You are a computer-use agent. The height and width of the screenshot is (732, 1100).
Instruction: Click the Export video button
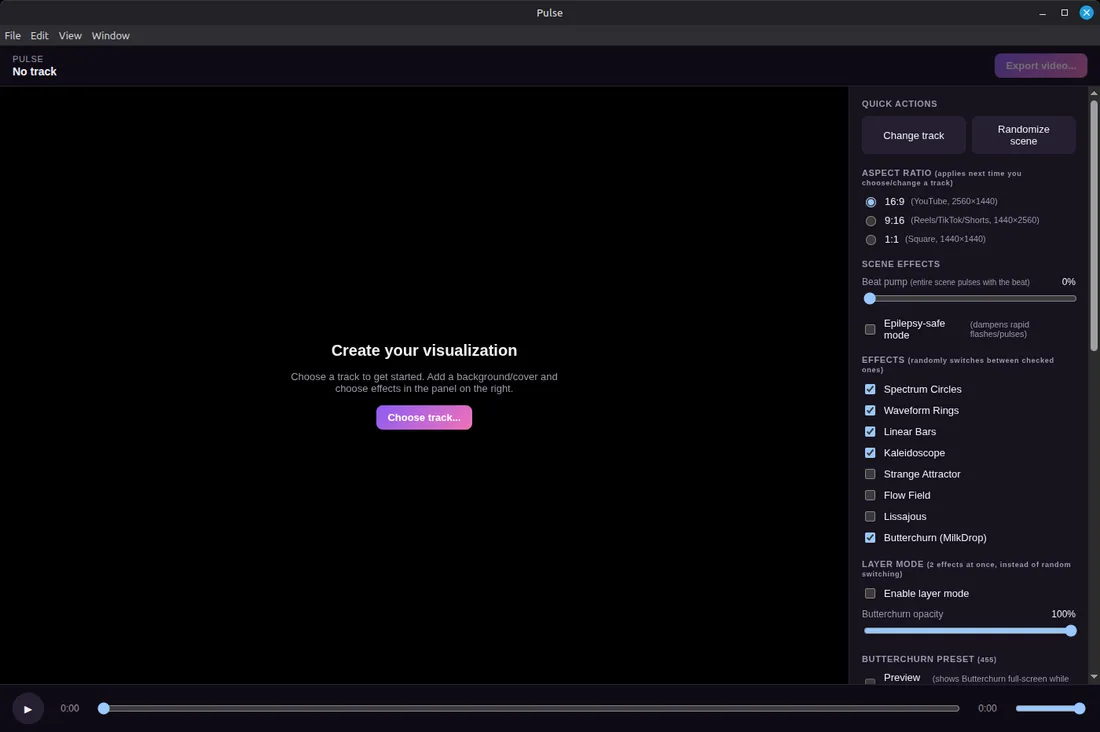1040,65
